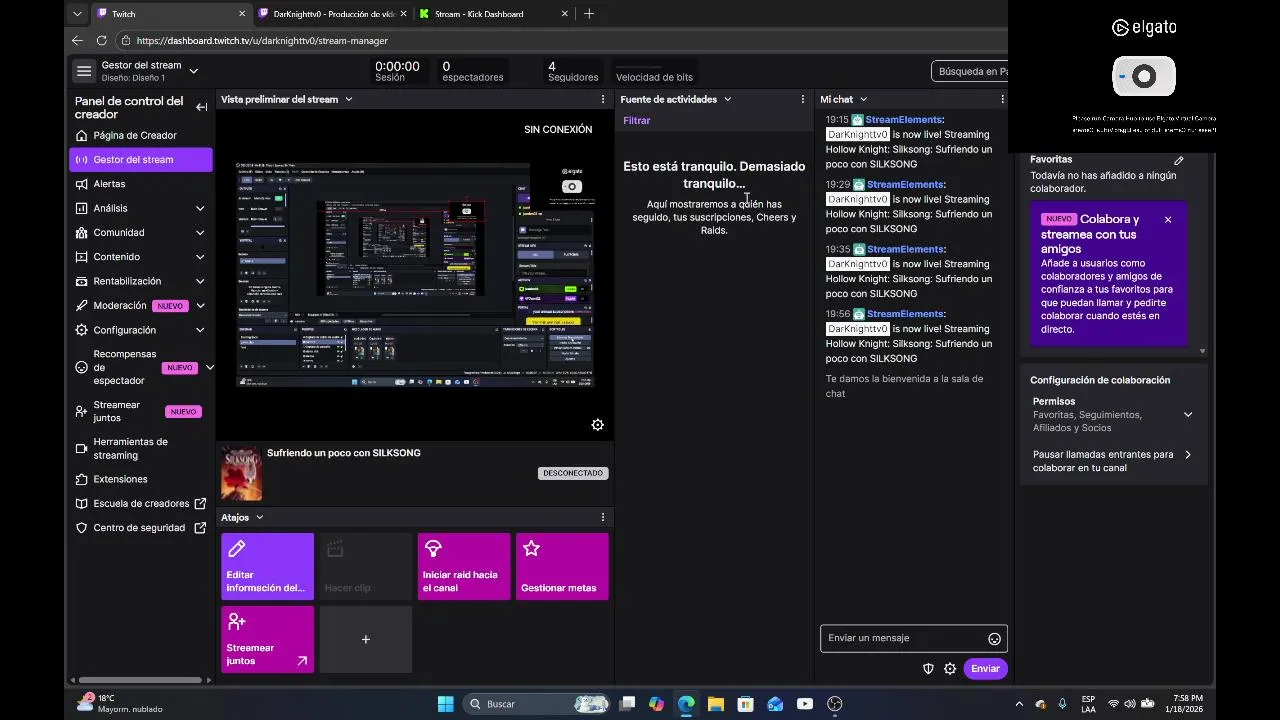The width and height of the screenshot is (1280, 720).
Task: Select Gestor del stream in sidebar
Action: (x=141, y=160)
